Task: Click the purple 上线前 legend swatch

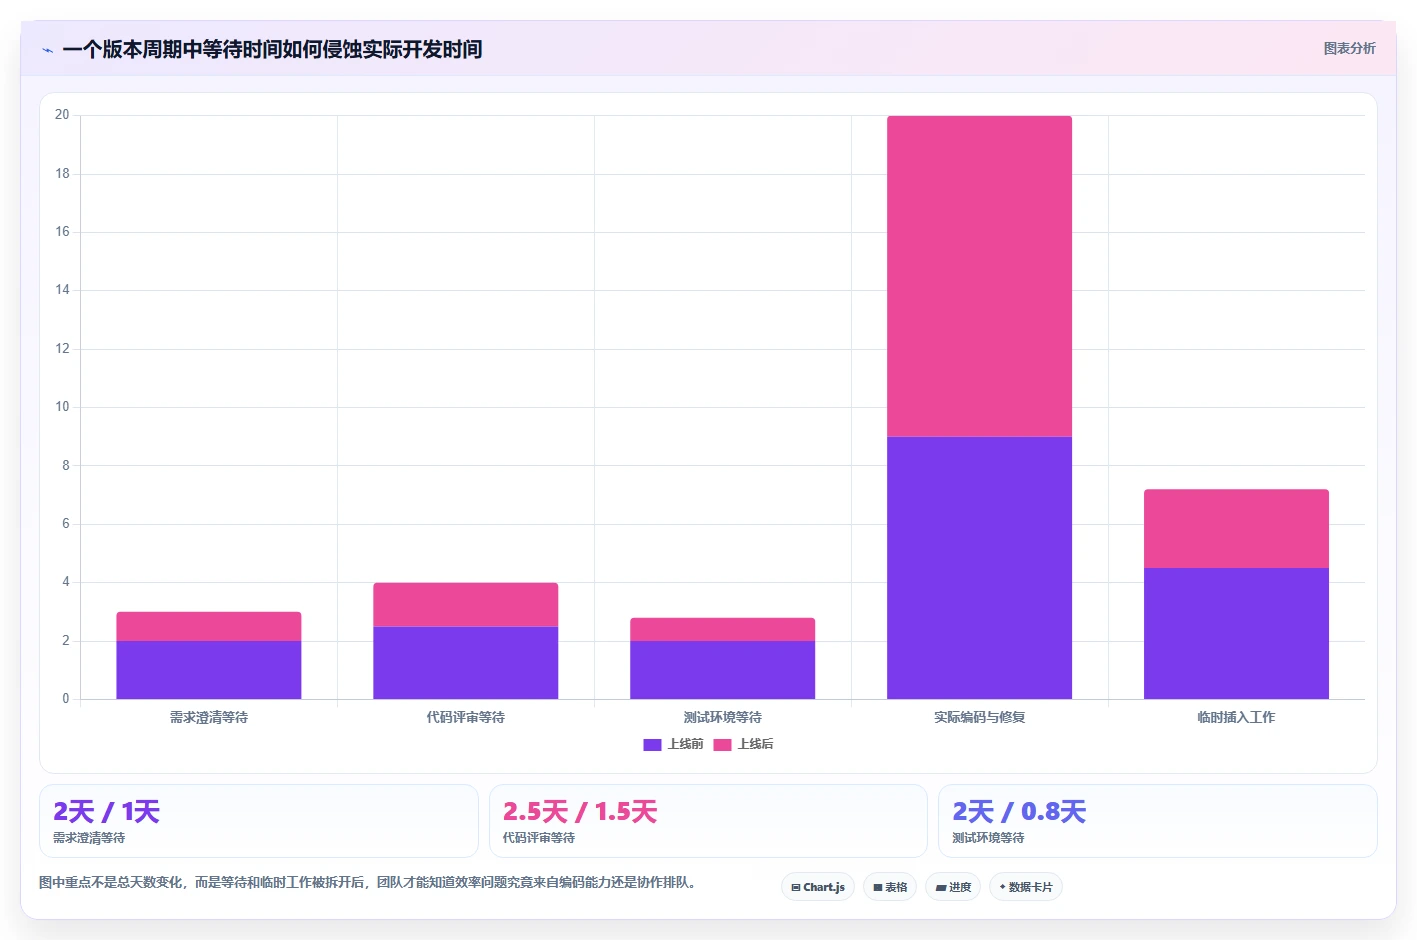Action: tap(652, 745)
